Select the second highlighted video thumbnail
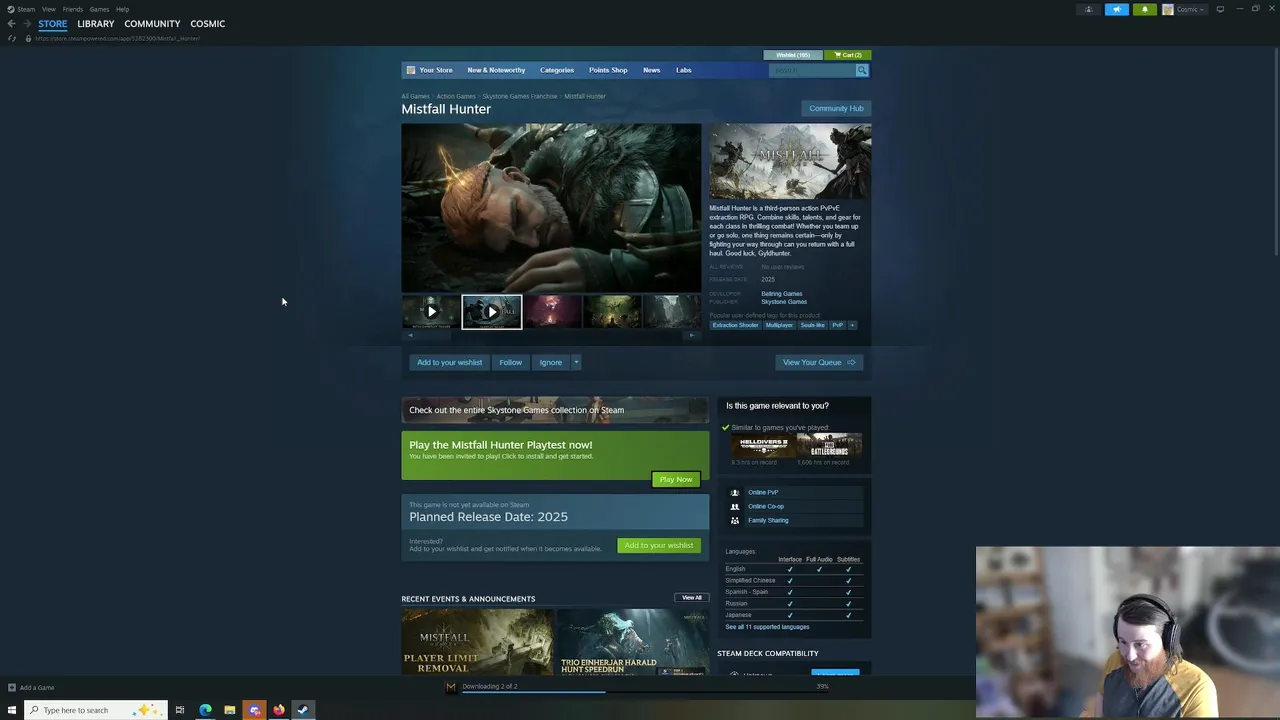This screenshot has width=1280, height=720. (x=491, y=311)
